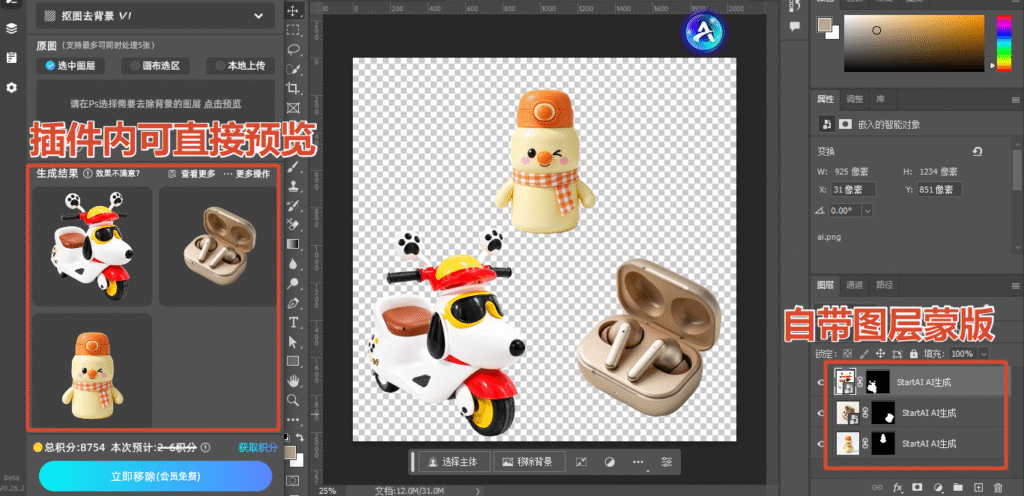The width and height of the screenshot is (1024, 496).
Task: Click the add layer mask icon
Action: pos(918,487)
